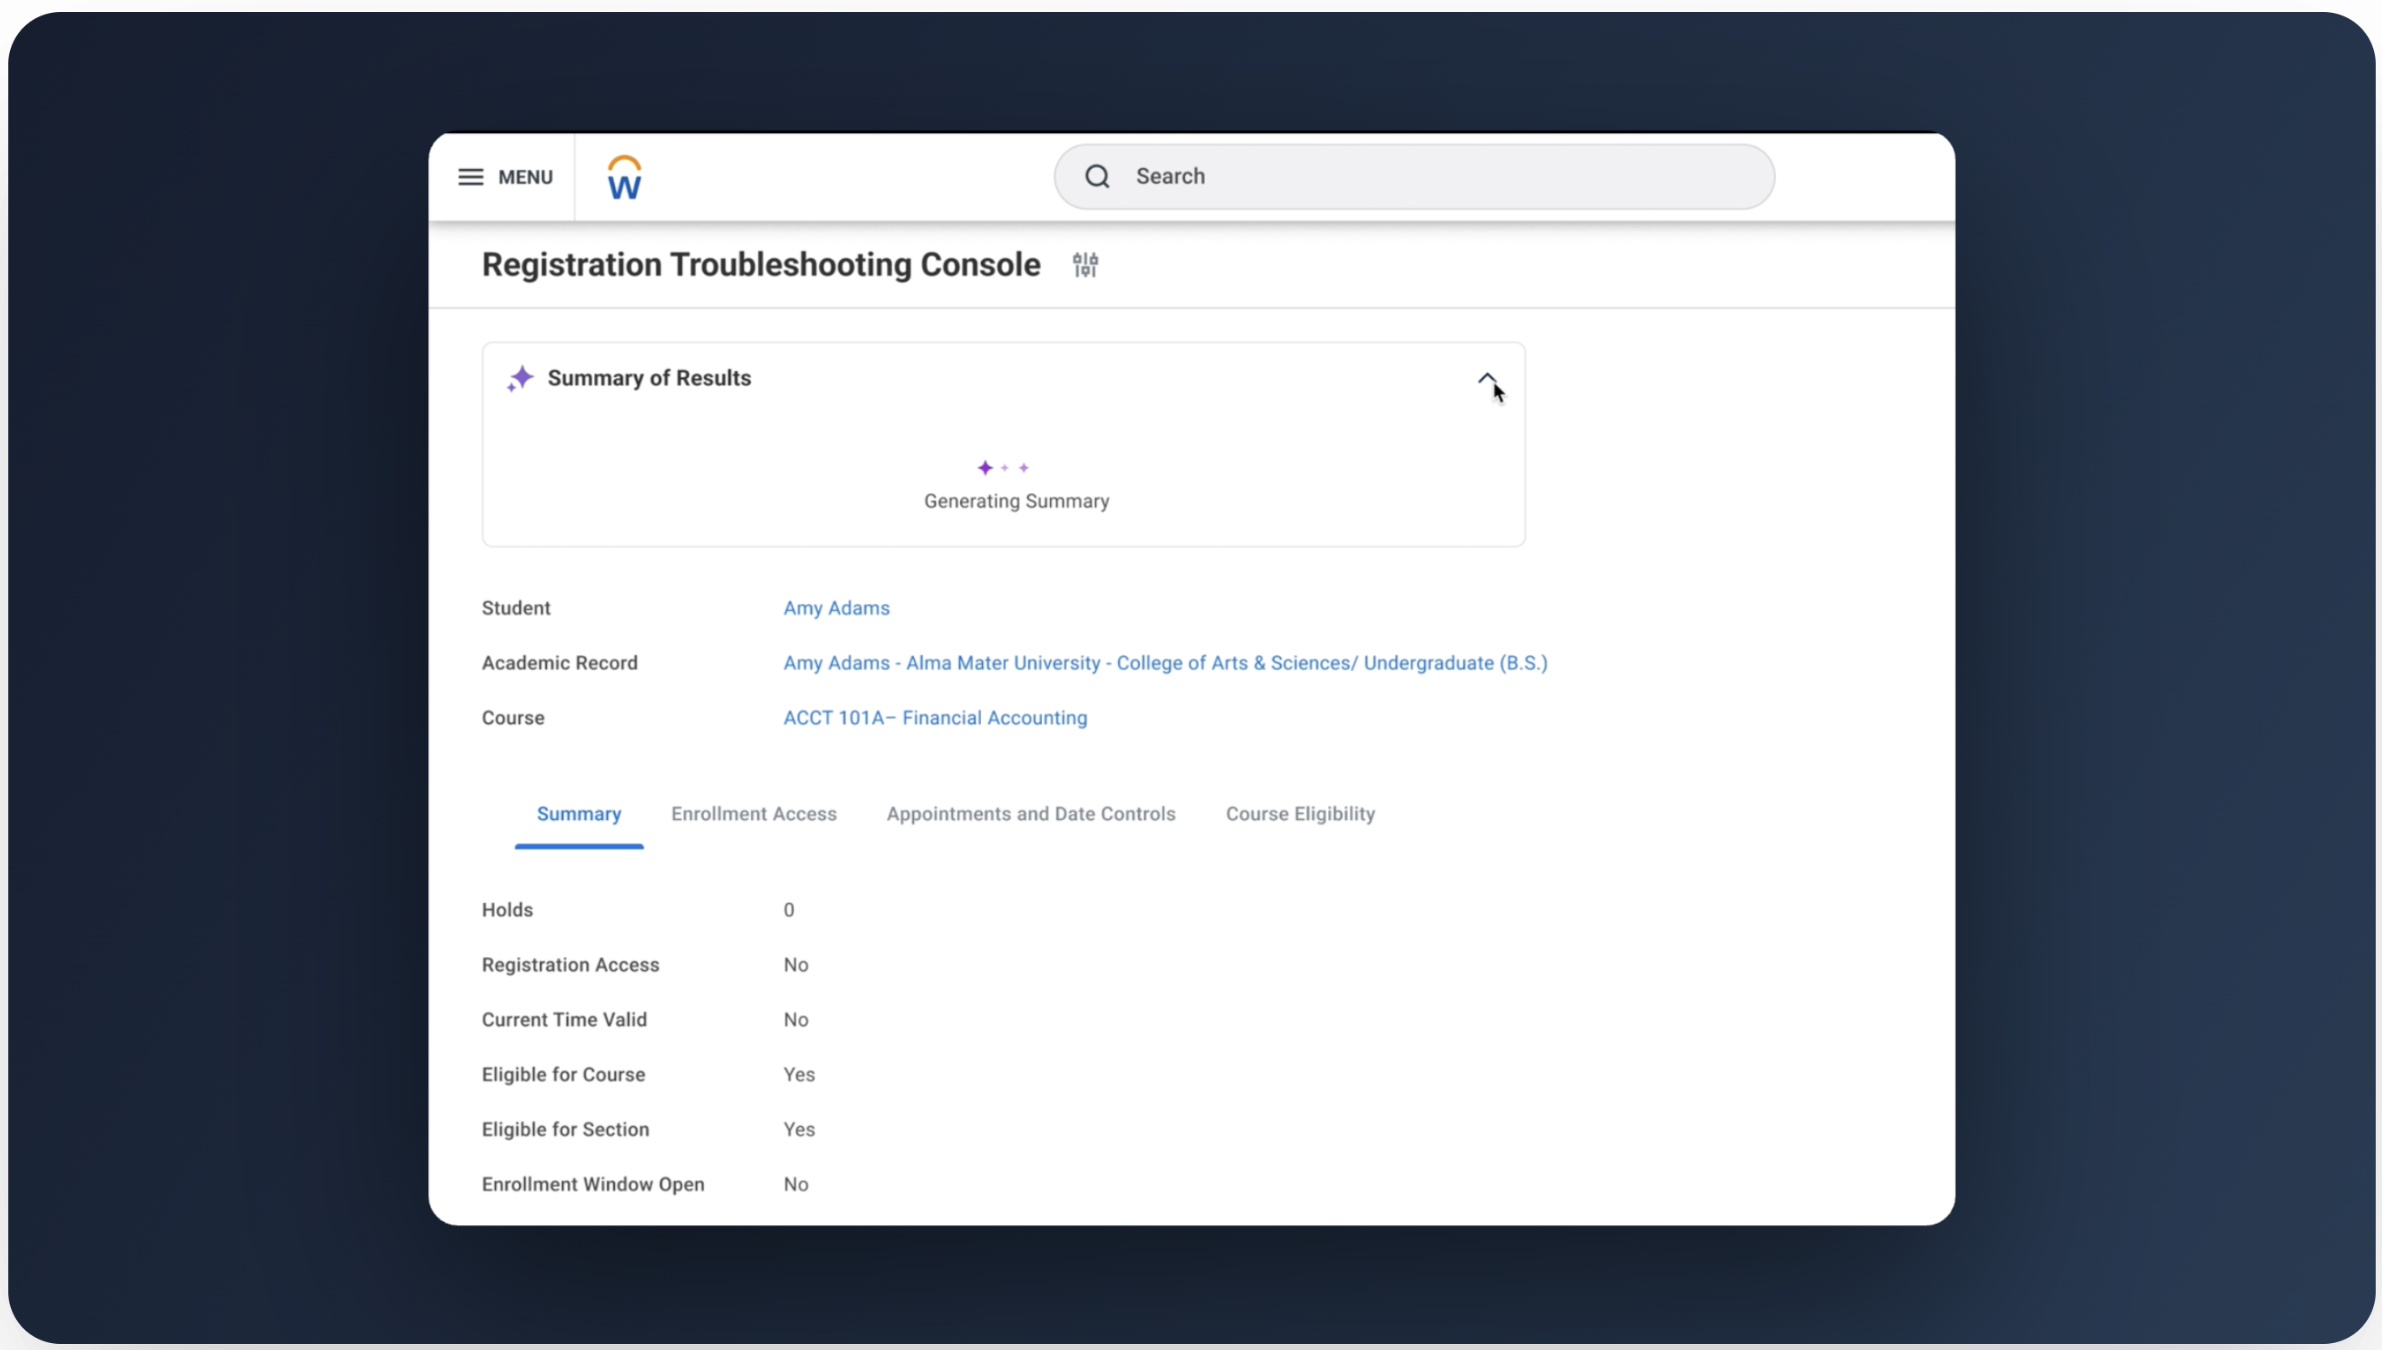The width and height of the screenshot is (2382, 1350).
Task: Select the Summary tab
Action: pos(578,814)
